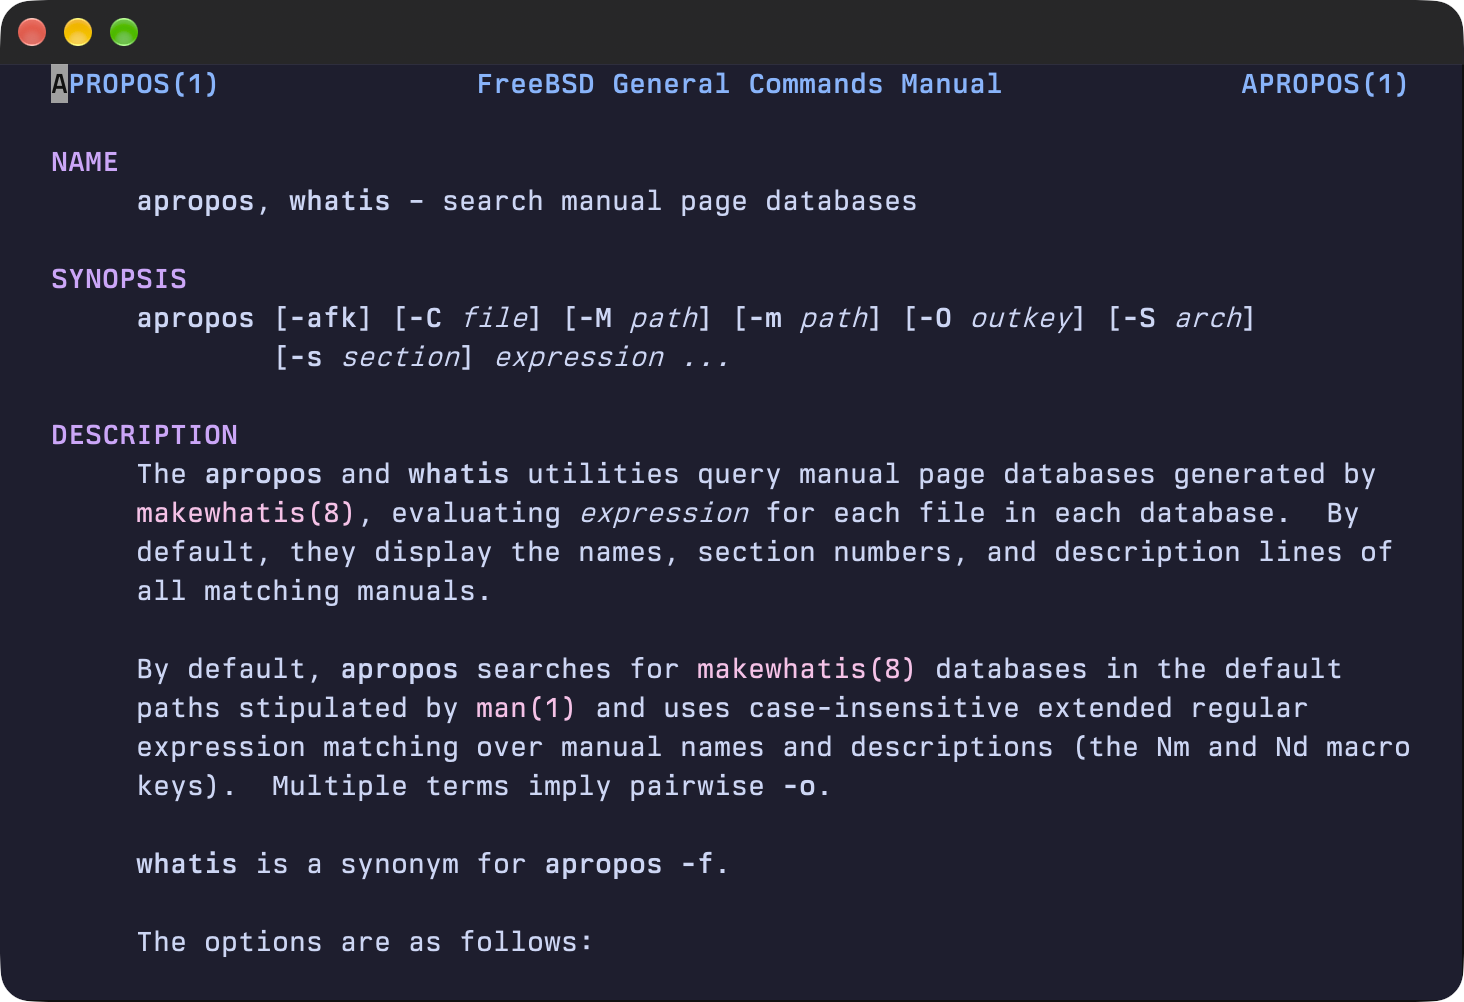Click the italic outkey argument

click(1021, 318)
